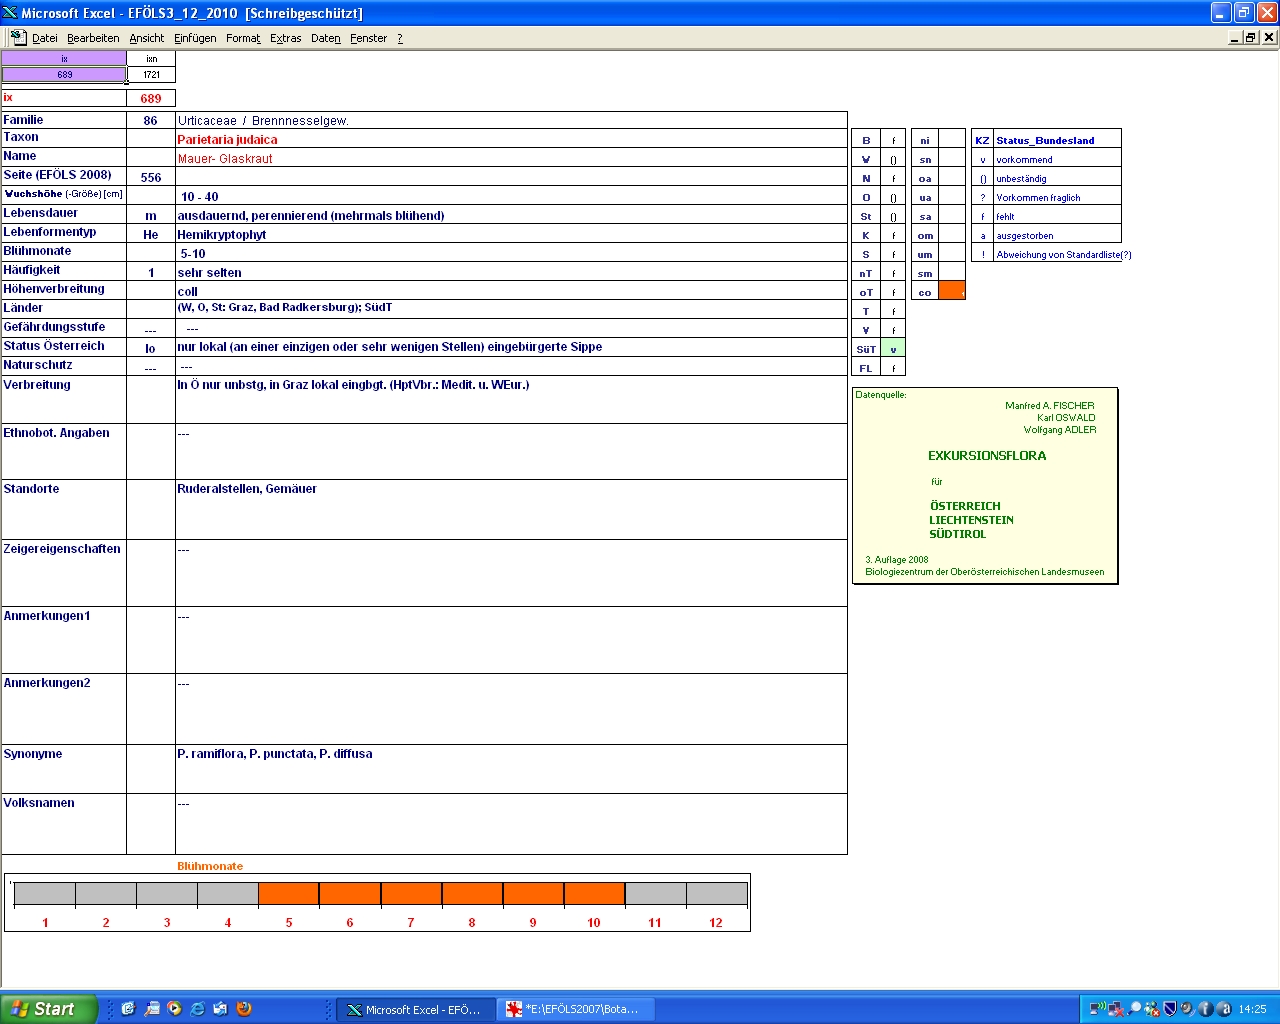Click the 'EXKURSIONSFLORA' title in Datenquelle box
Image resolution: width=1280 pixels, height=1024 pixels.
[x=987, y=455]
